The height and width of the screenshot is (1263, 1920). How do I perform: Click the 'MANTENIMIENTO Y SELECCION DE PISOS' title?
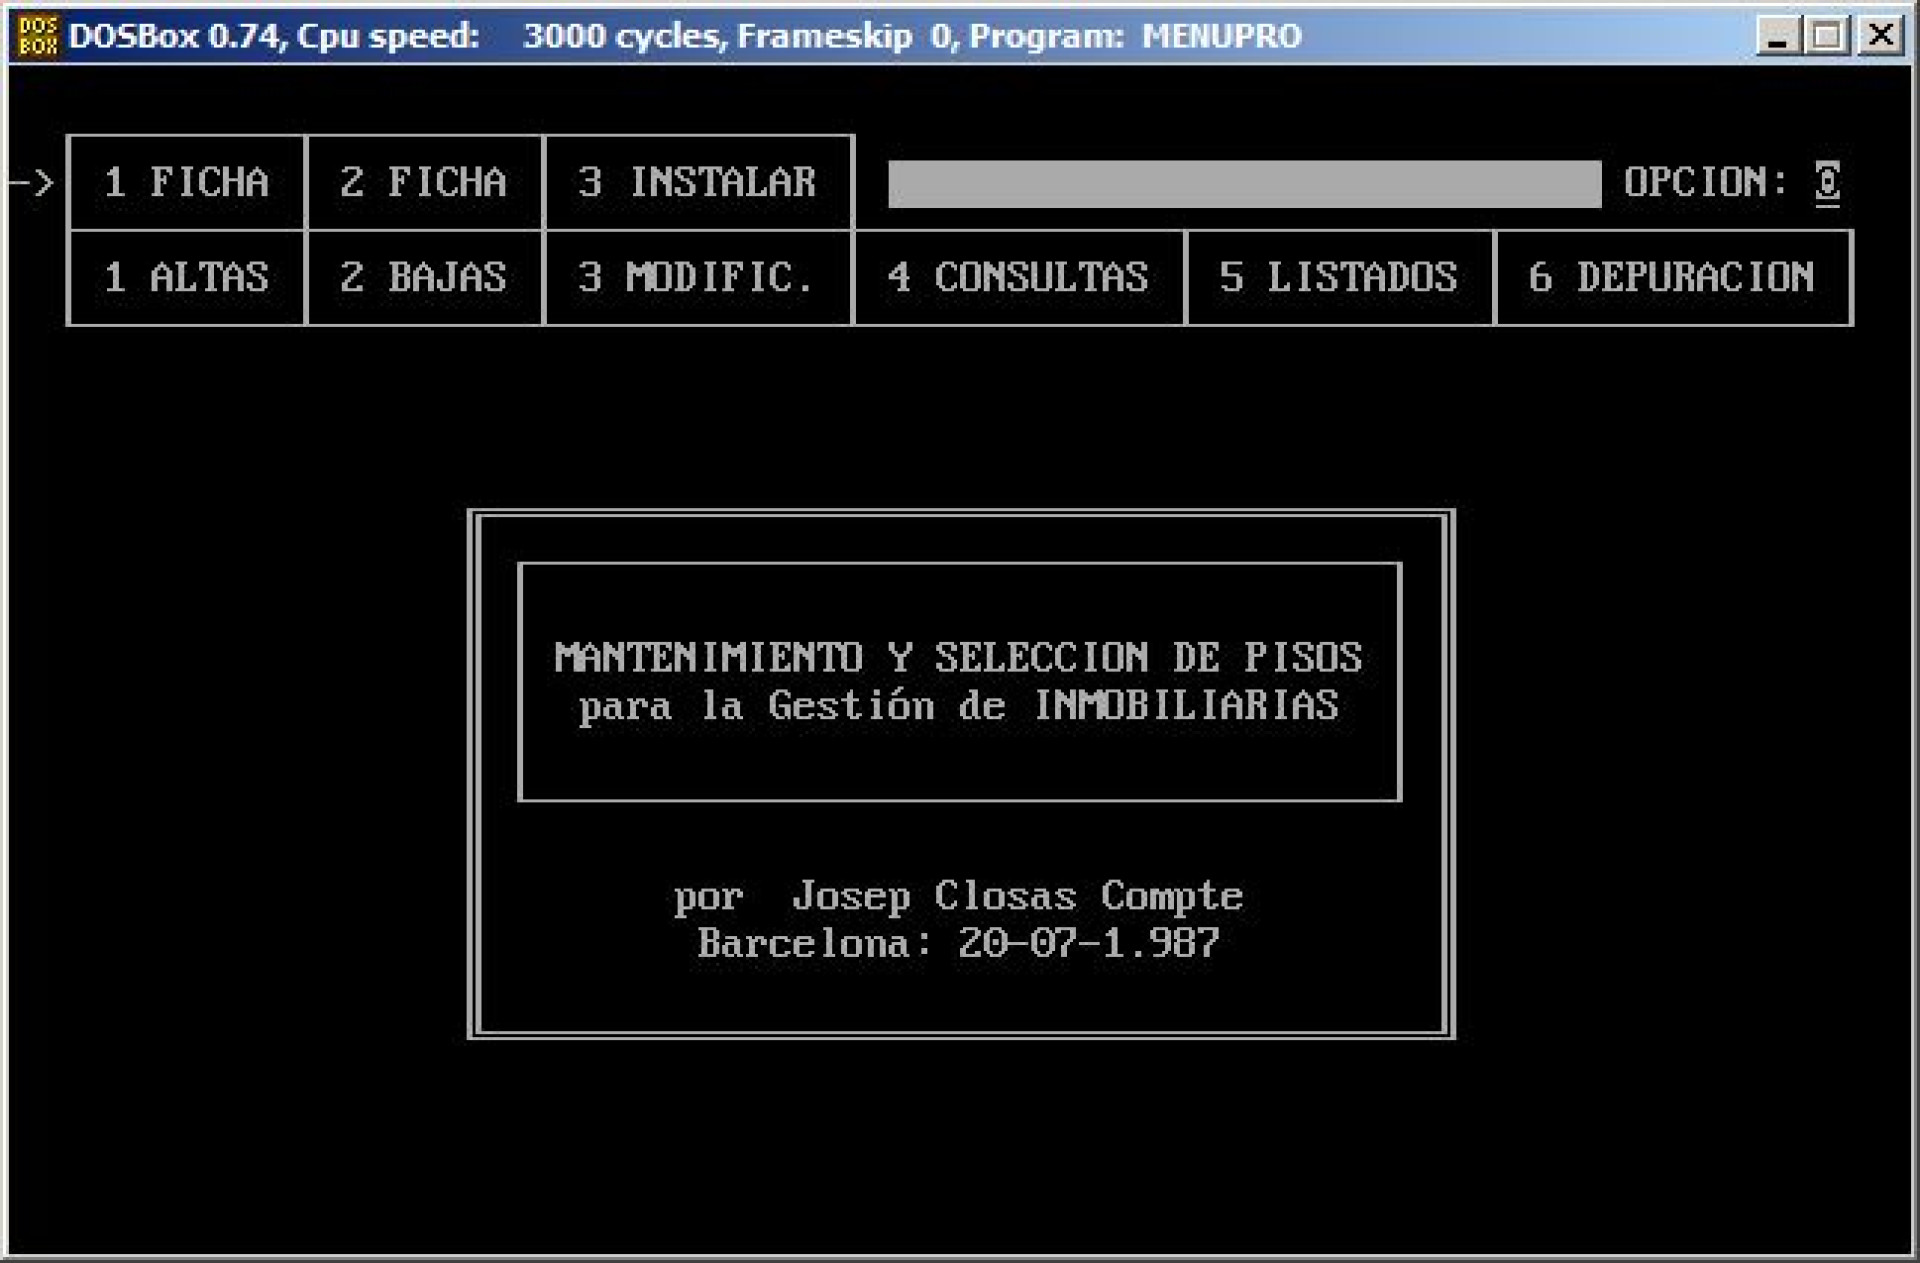(958, 658)
